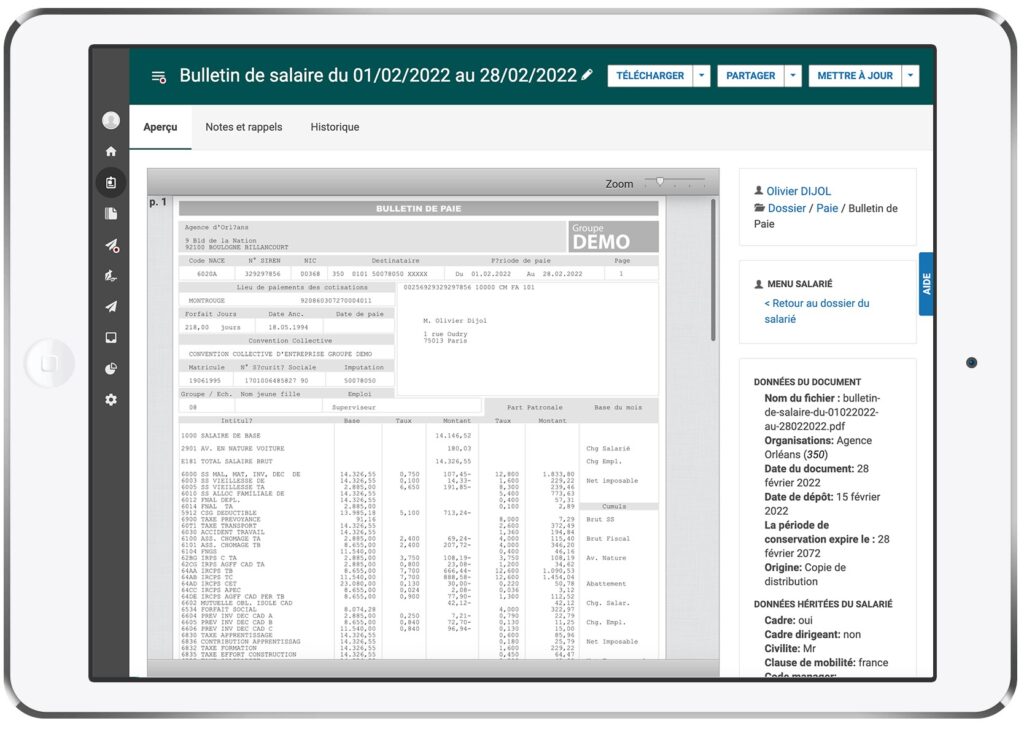Click the Télécharger button

pos(650,76)
